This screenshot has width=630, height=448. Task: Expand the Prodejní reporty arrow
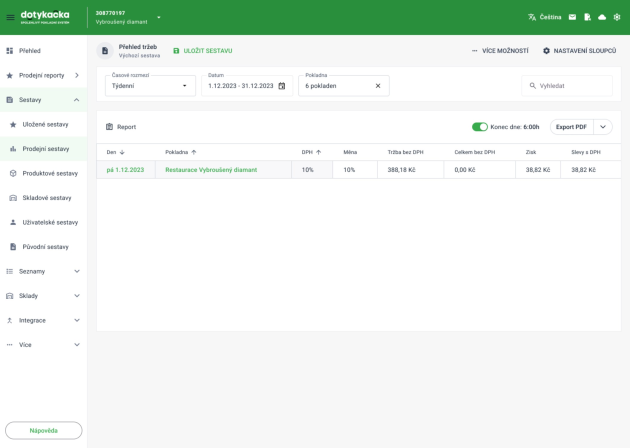tap(77, 75)
